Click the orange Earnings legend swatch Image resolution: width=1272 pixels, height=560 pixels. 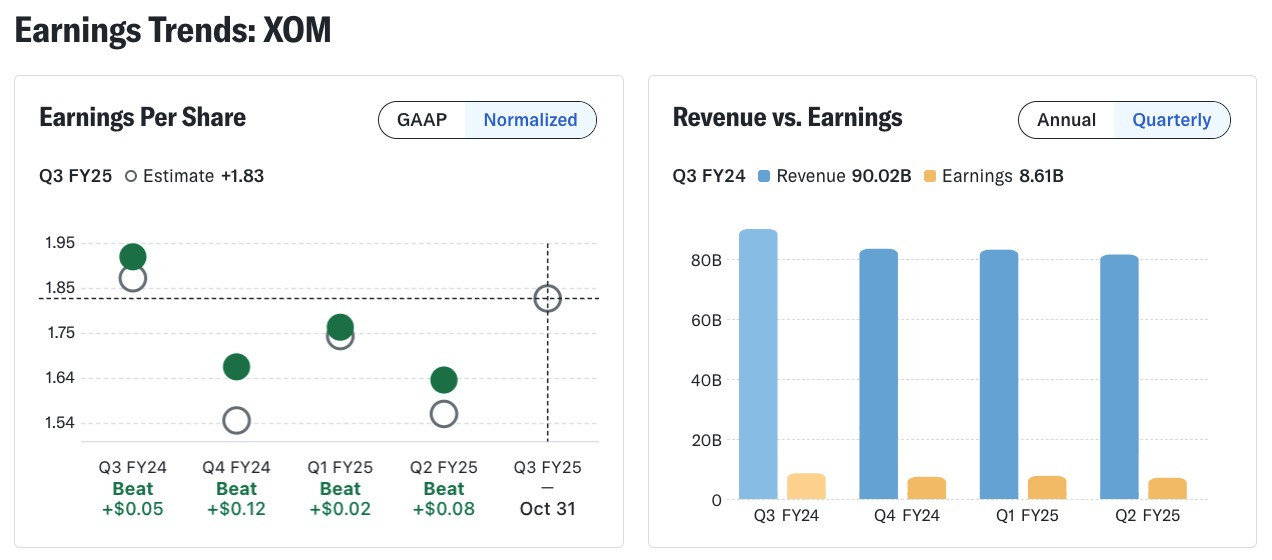929,176
